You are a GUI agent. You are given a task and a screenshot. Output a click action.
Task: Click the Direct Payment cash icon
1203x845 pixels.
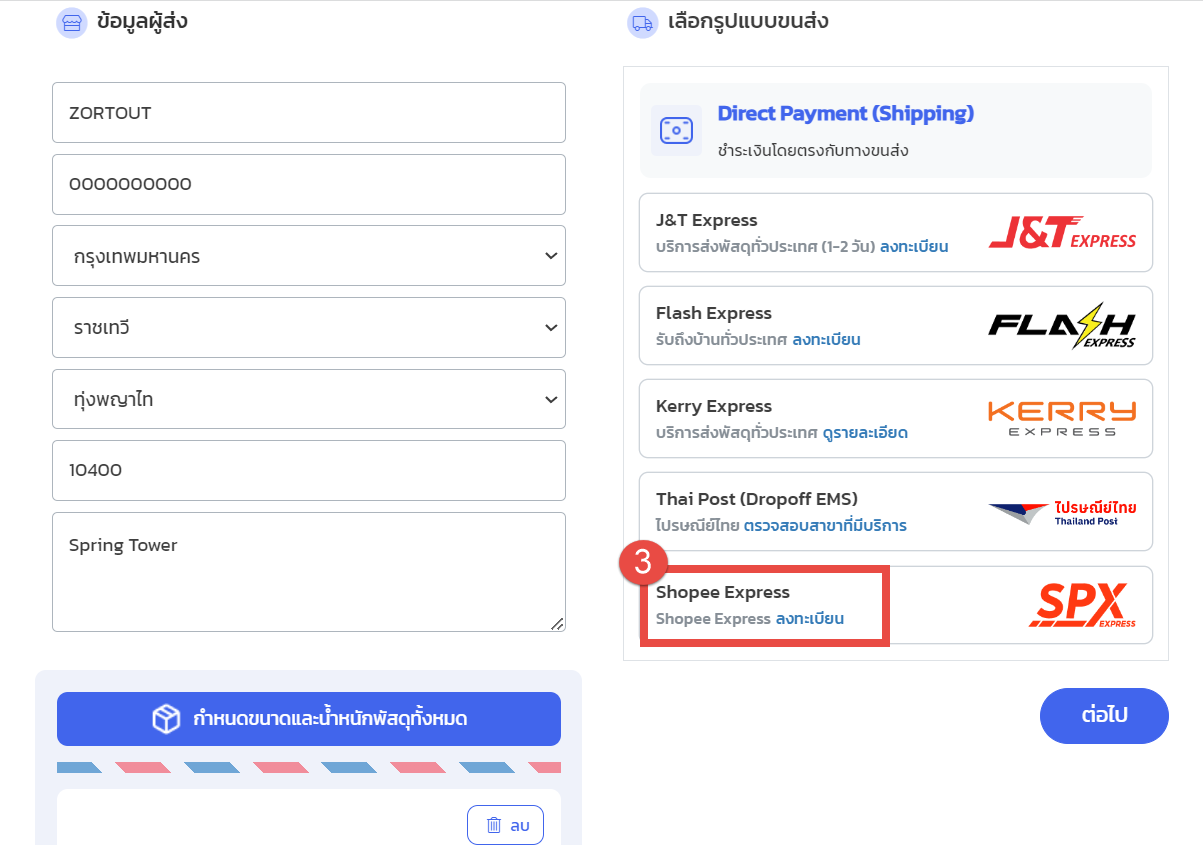click(676, 130)
